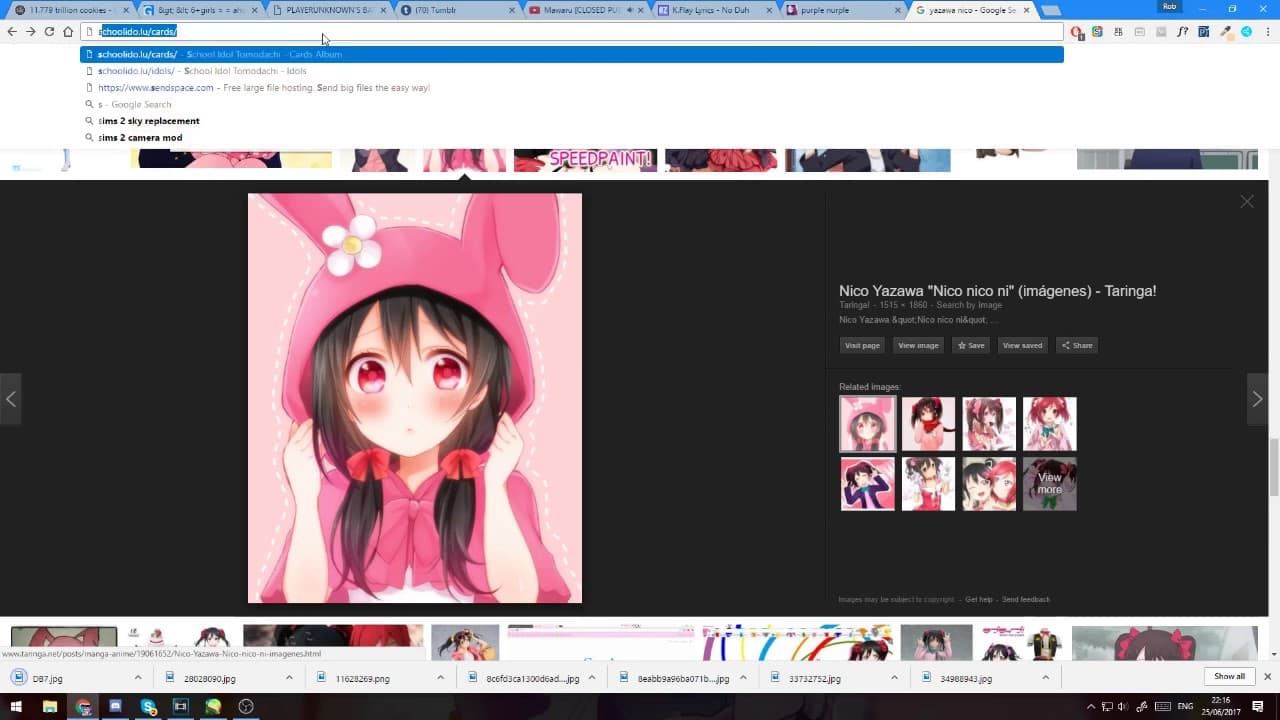Click the View image button

(x=918, y=345)
